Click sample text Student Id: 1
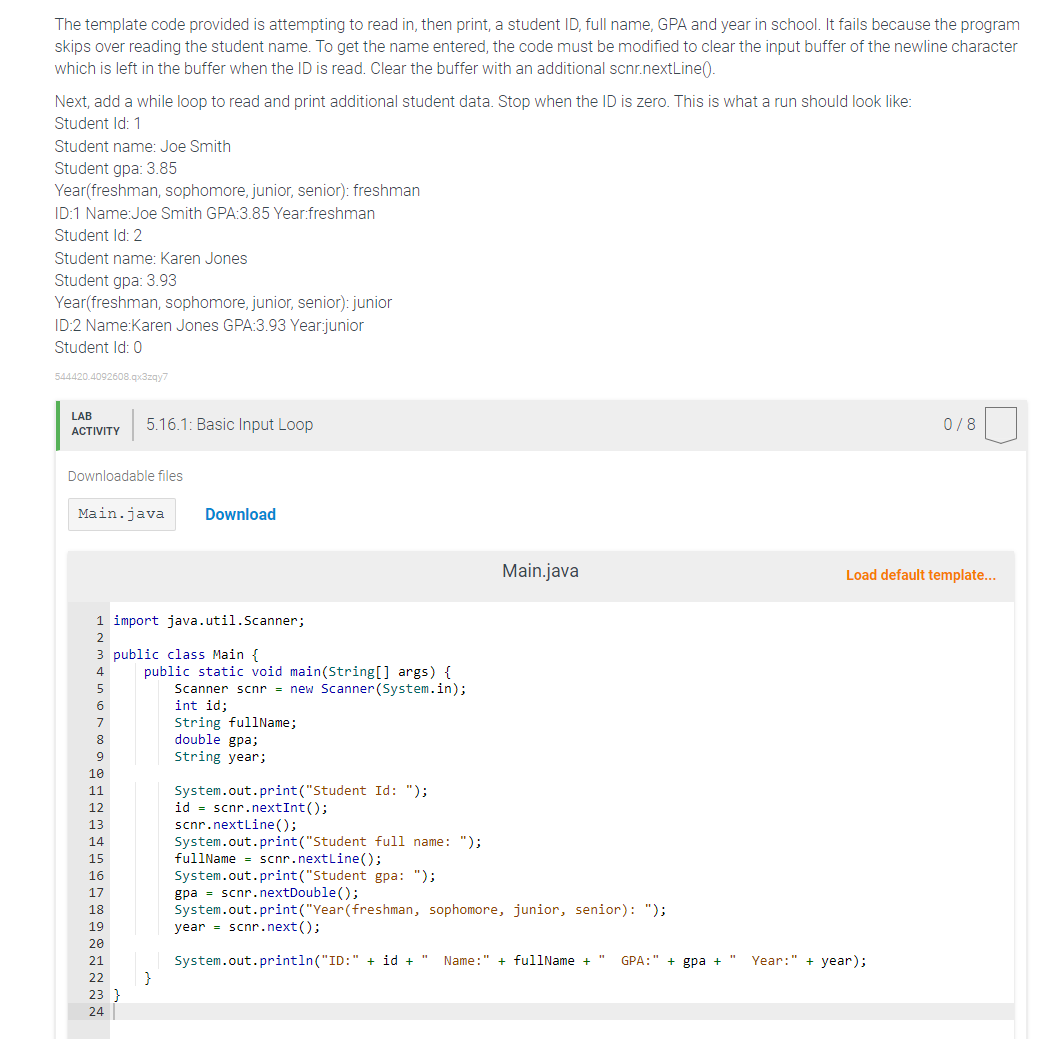Image resolution: width=1064 pixels, height=1039 pixels. coord(98,124)
